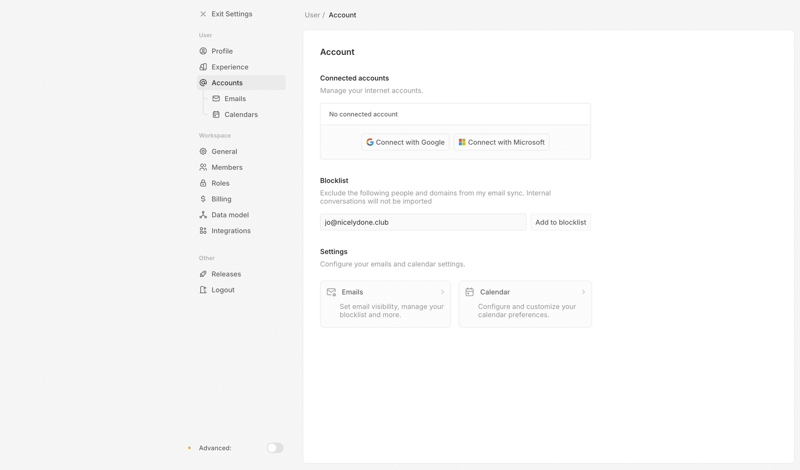Open Billing settings
The width and height of the screenshot is (800, 470).
(x=241, y=199)
